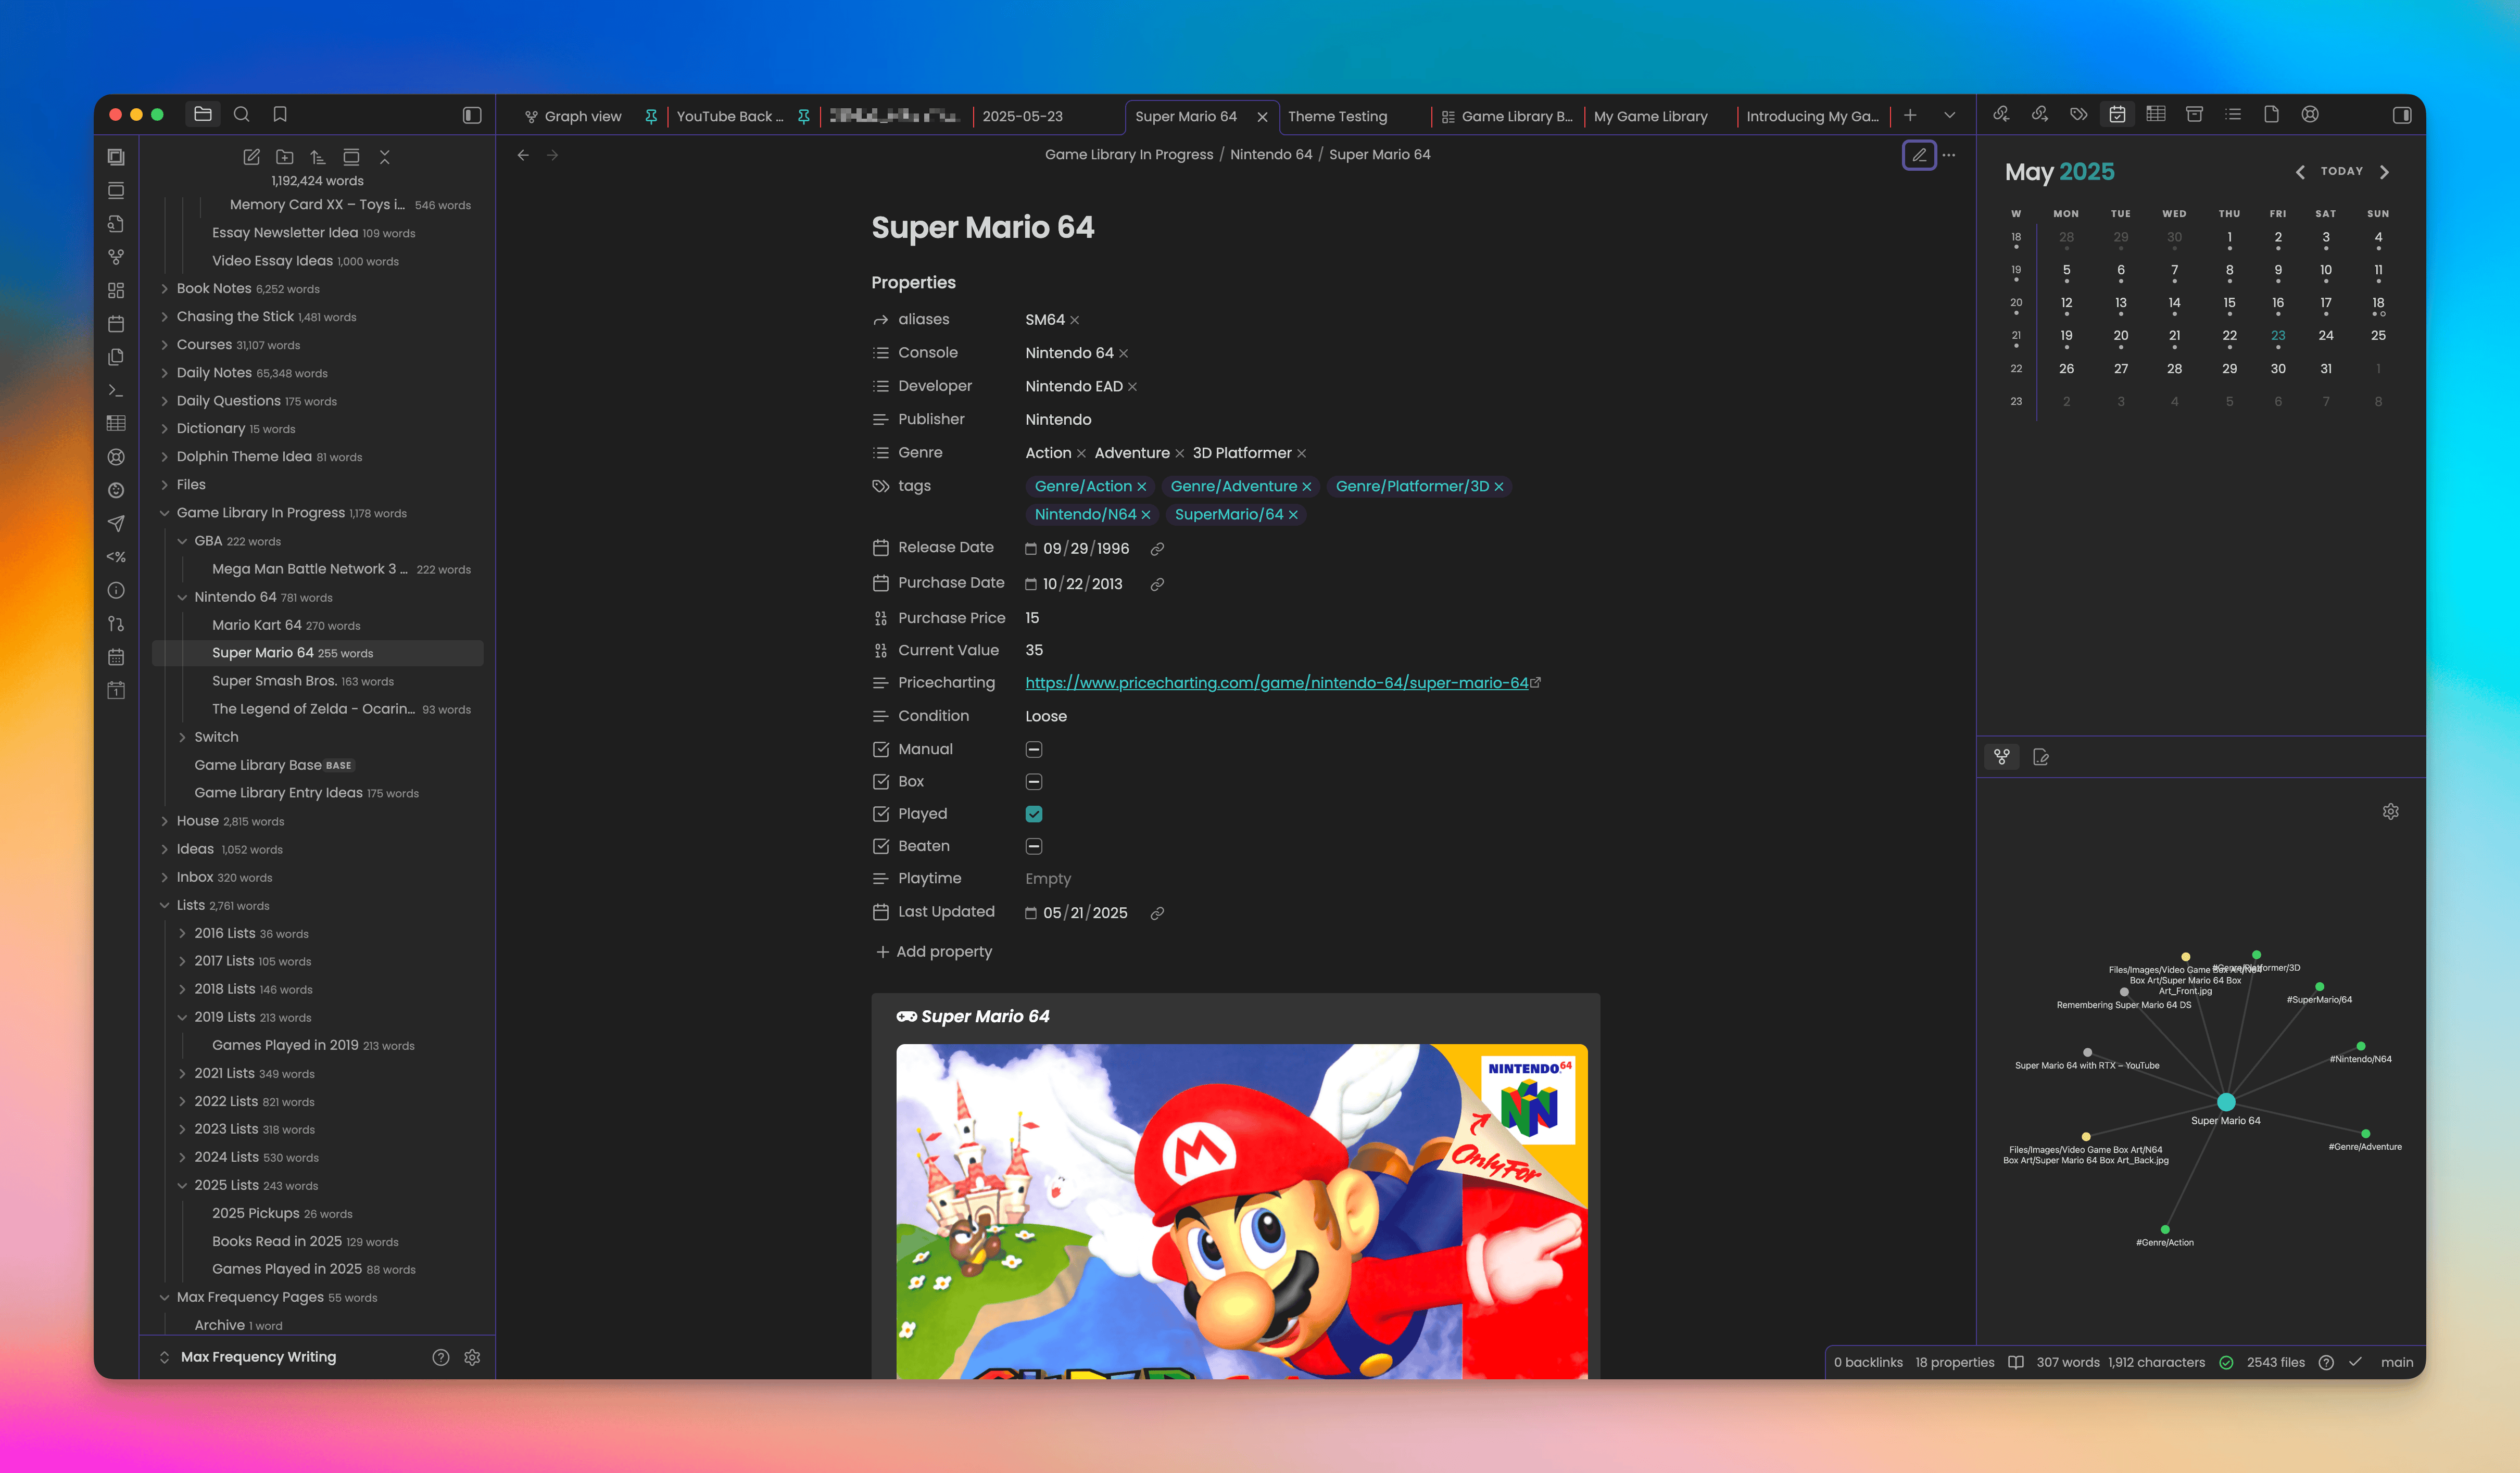Open graph settings gear in local graph
The width and height of the screenshot is (2520, 1473).
2390,812
